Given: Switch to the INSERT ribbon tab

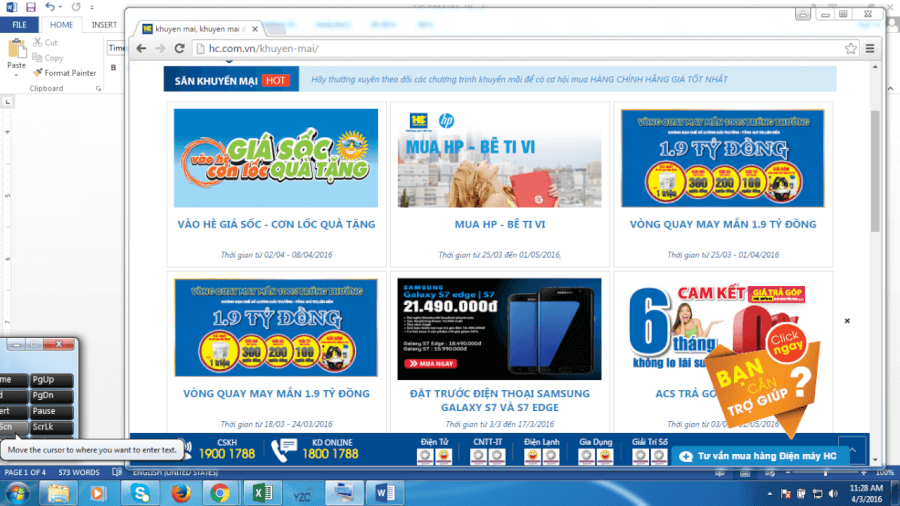Looking at the screenshot, I should 103,24.
